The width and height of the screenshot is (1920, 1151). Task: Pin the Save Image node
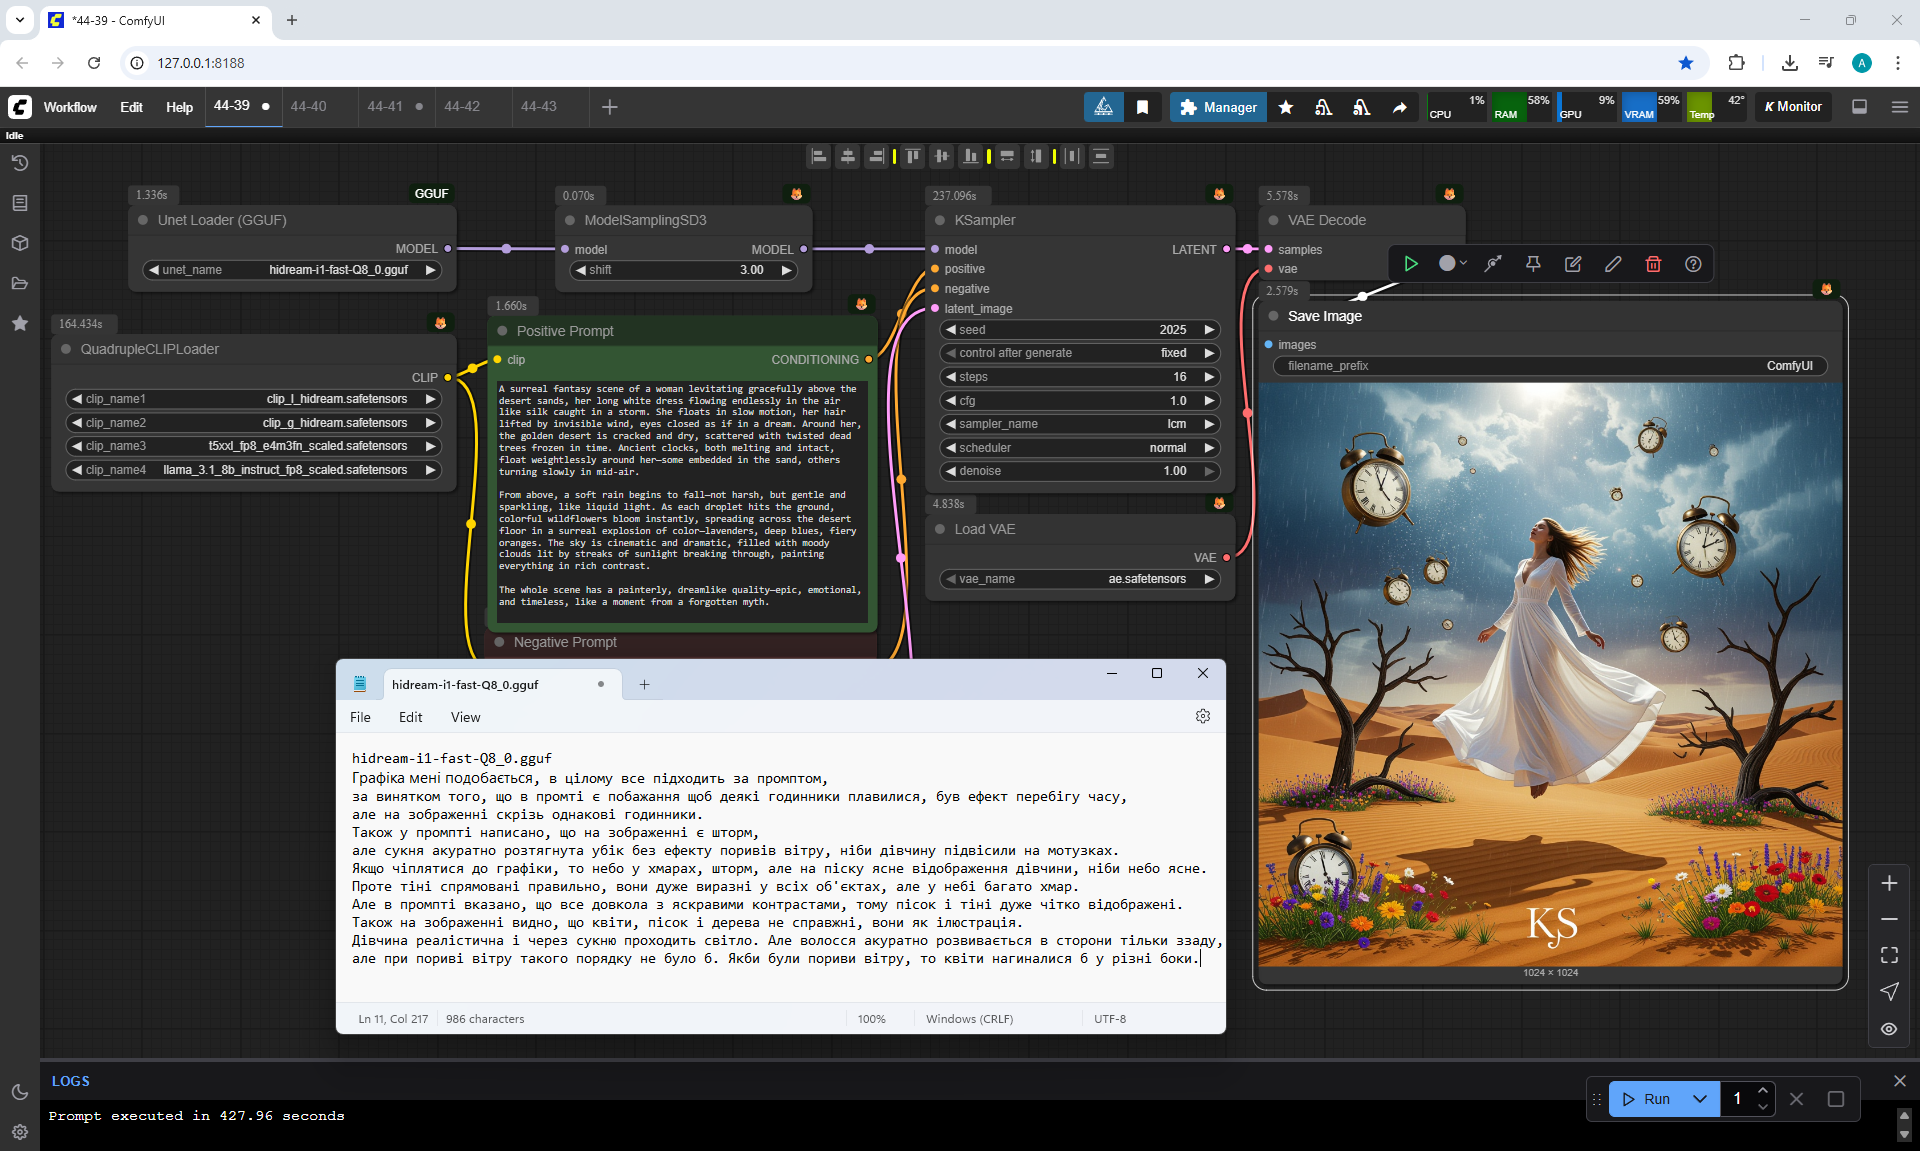1533,264
